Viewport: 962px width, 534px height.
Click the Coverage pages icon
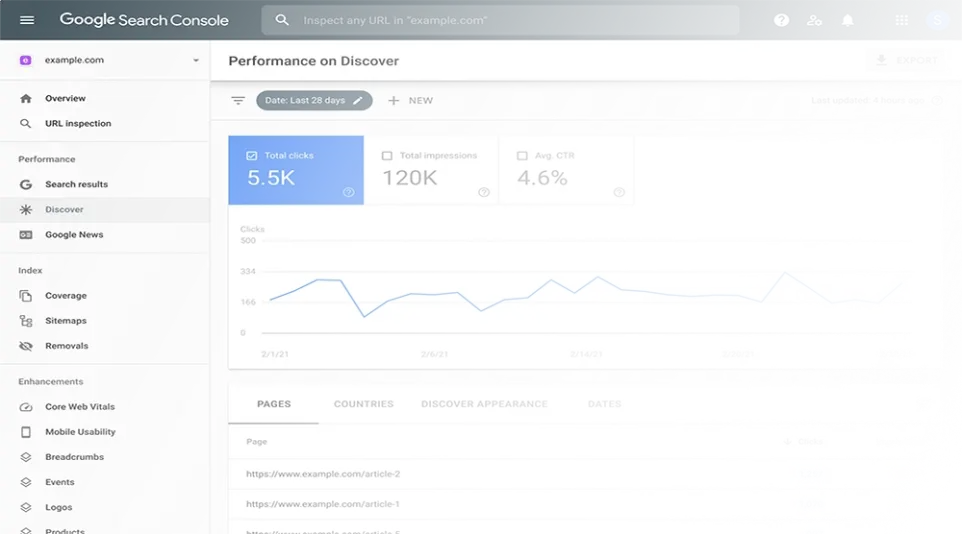(26, 296)
